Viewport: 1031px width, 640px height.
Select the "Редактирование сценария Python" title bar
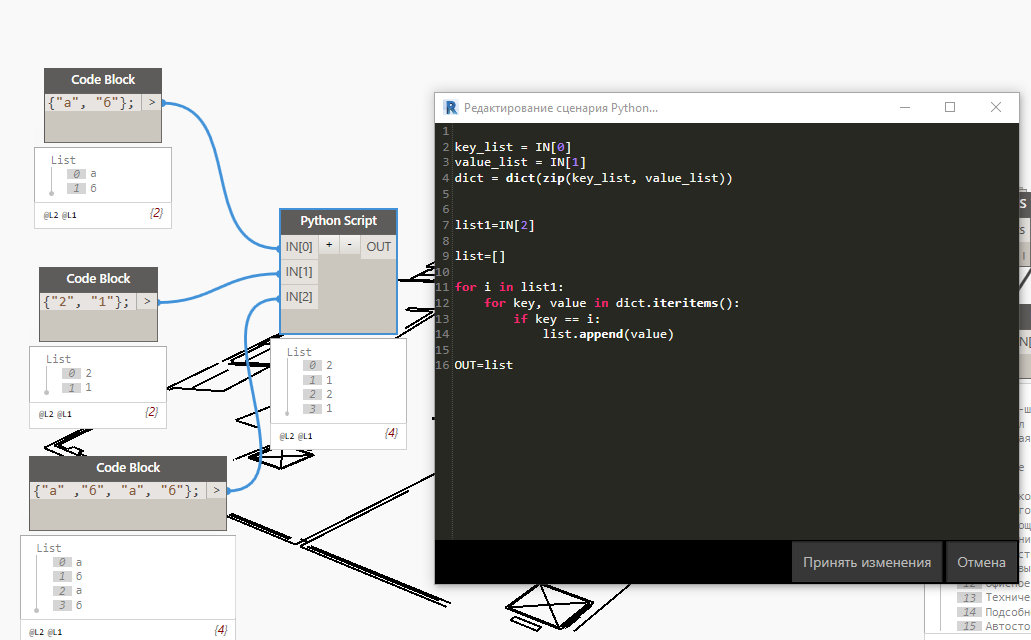point(600,106)
